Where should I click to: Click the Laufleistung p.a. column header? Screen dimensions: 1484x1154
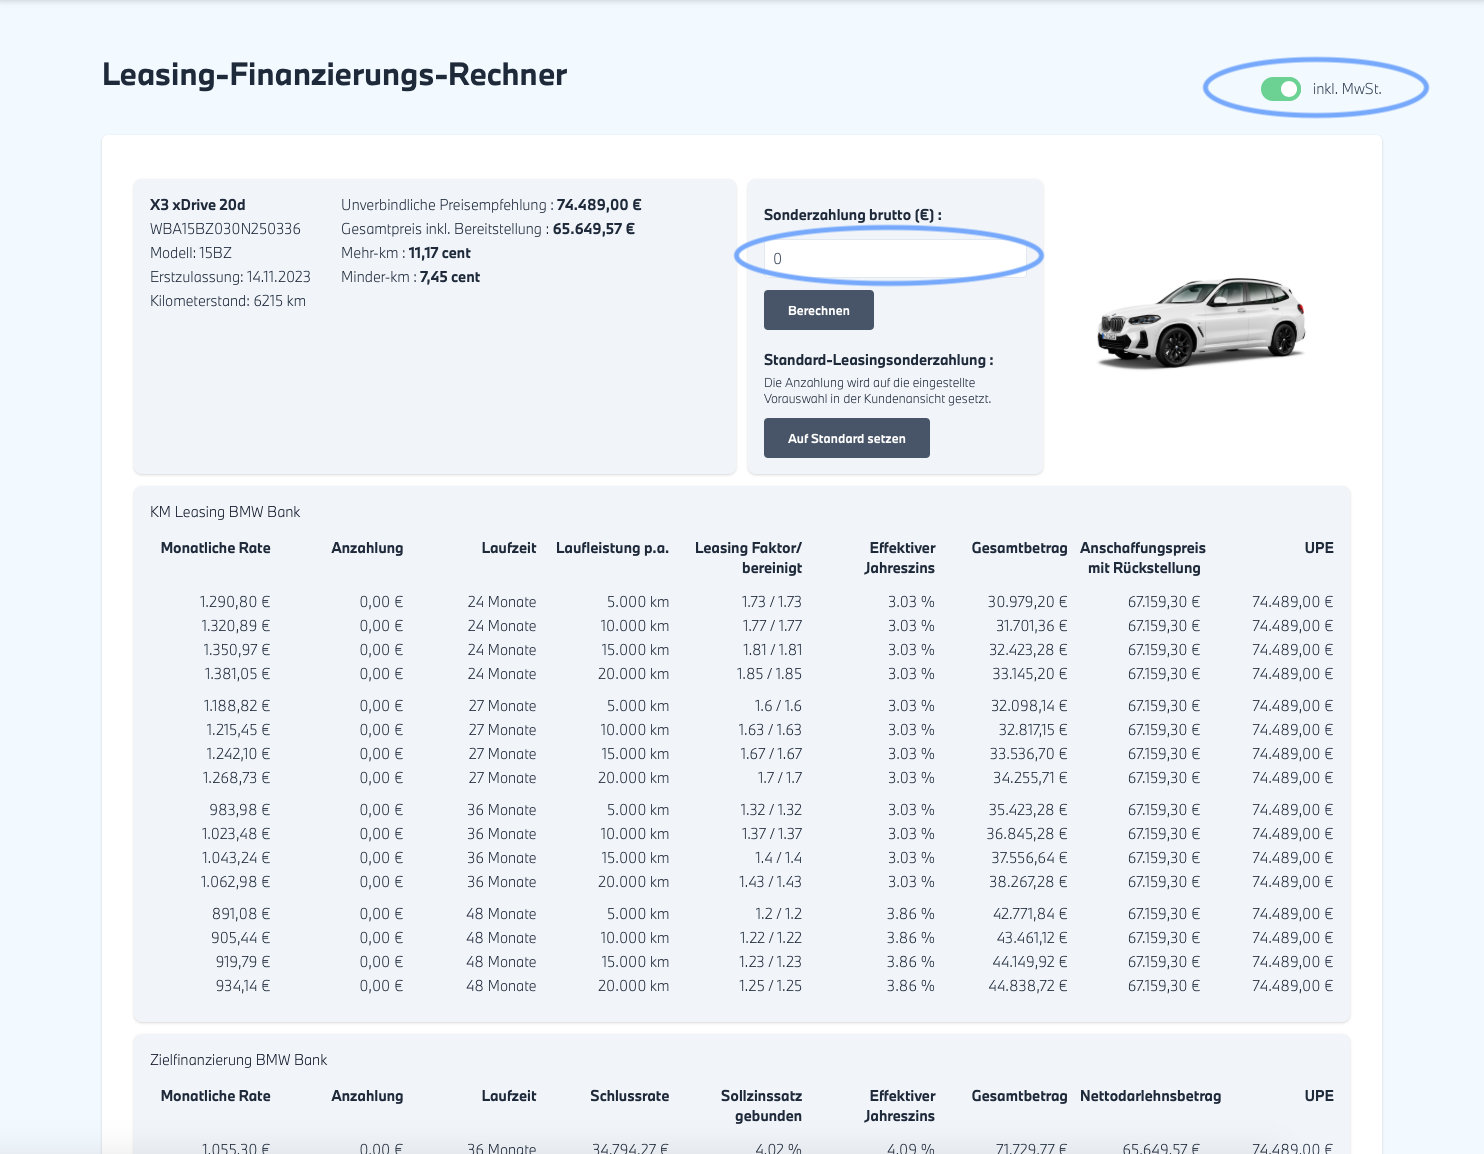pyautogui.click(x=612, y=548)
